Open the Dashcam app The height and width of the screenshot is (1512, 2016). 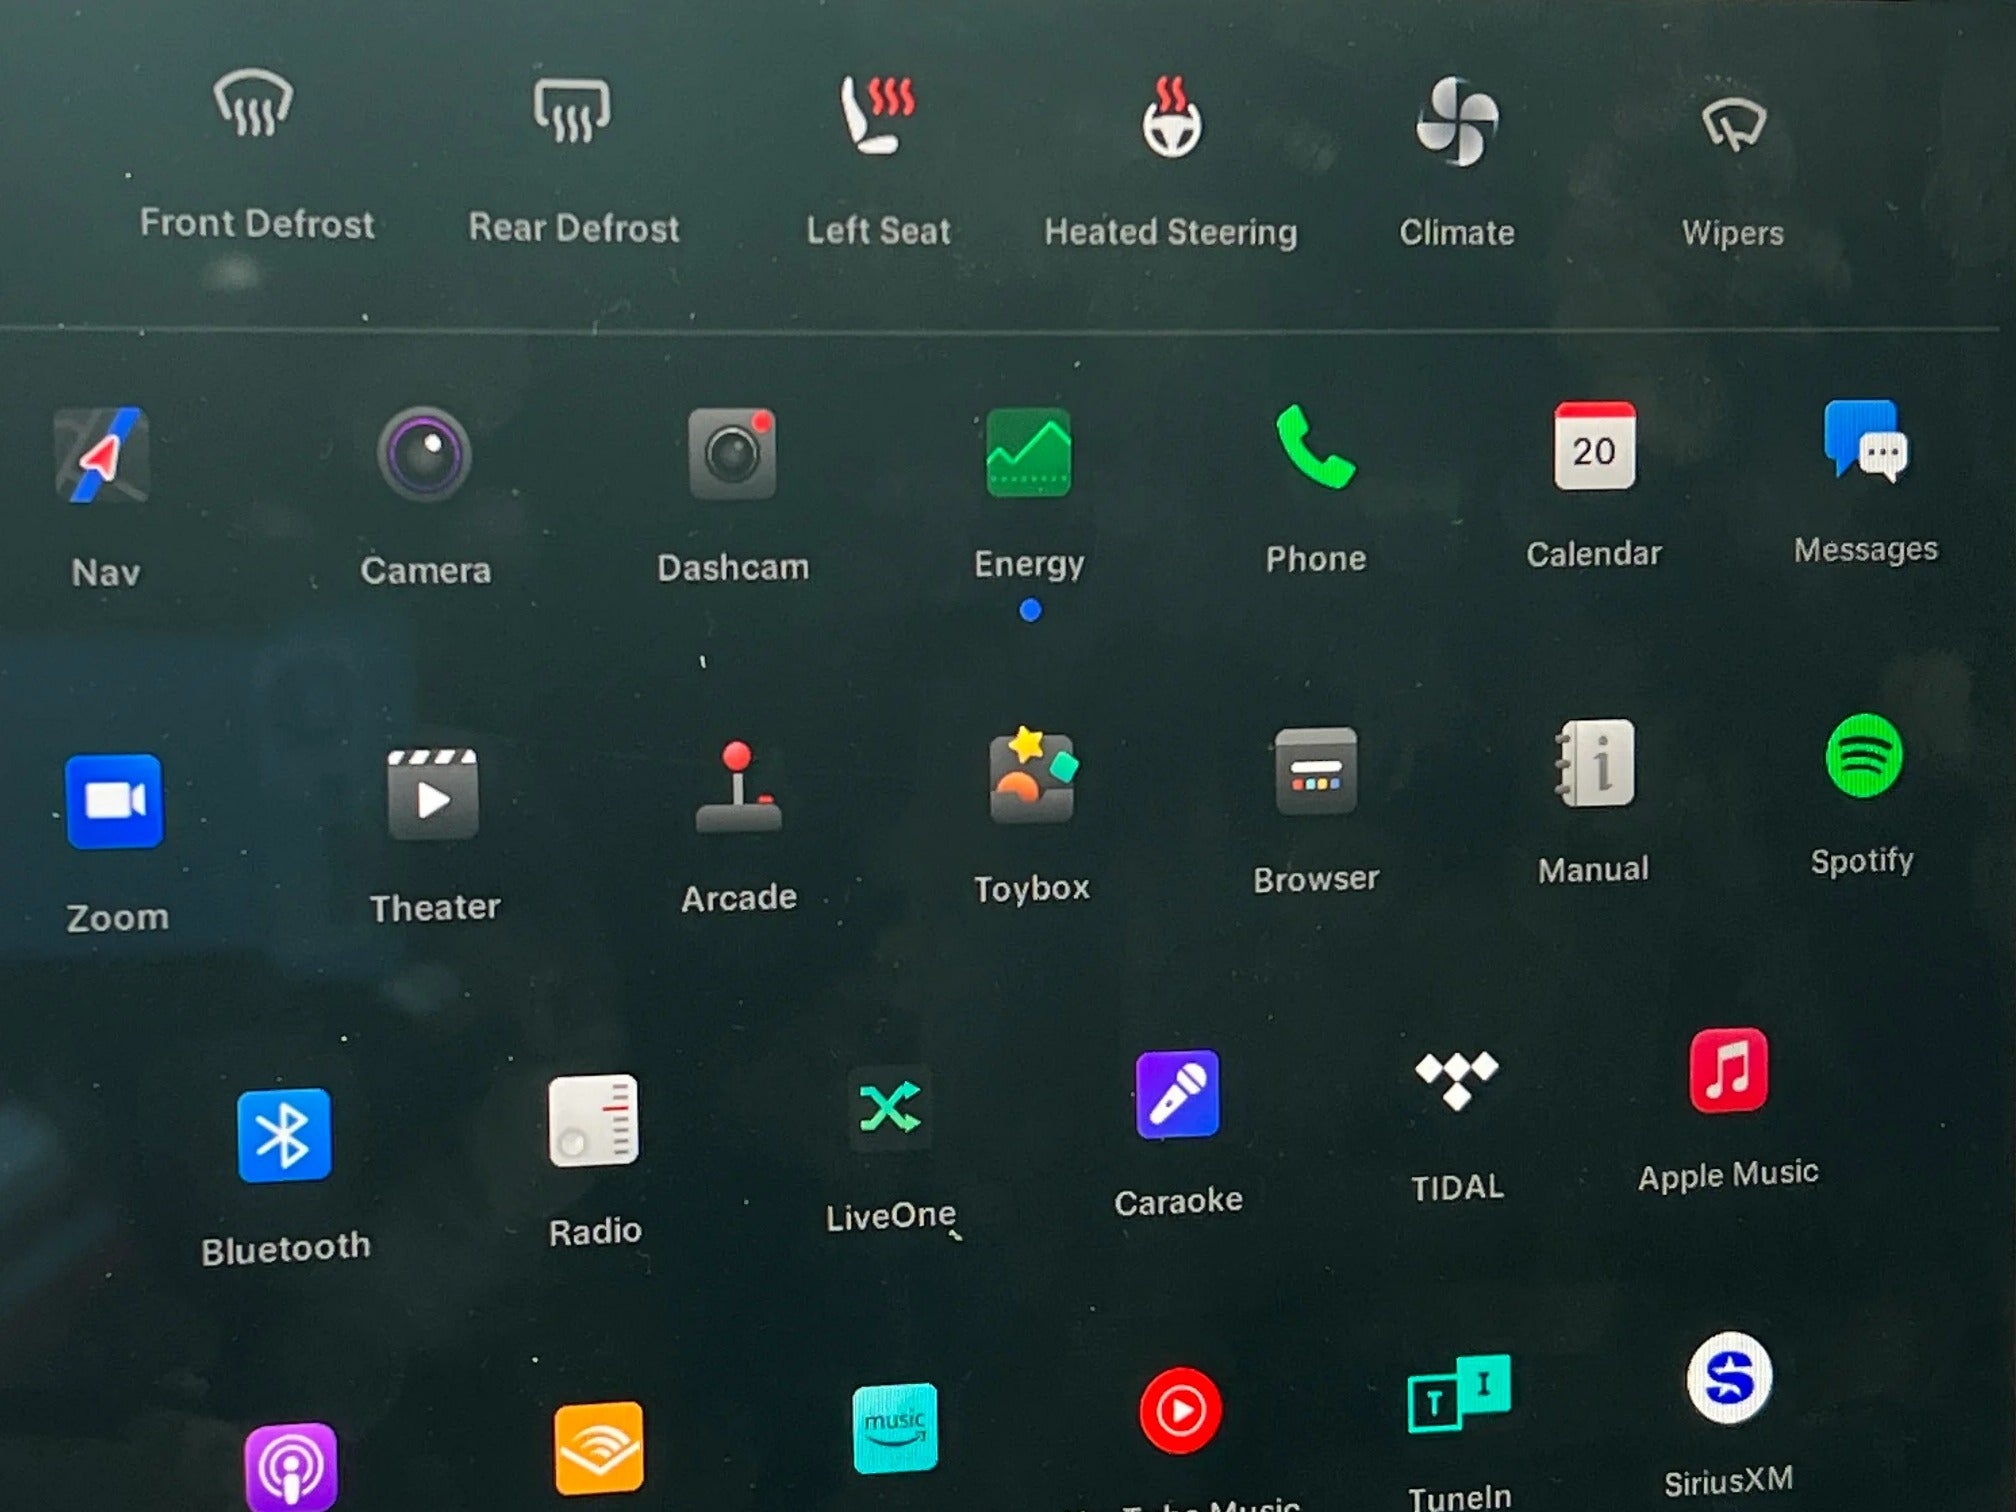(x=733, y=453)
